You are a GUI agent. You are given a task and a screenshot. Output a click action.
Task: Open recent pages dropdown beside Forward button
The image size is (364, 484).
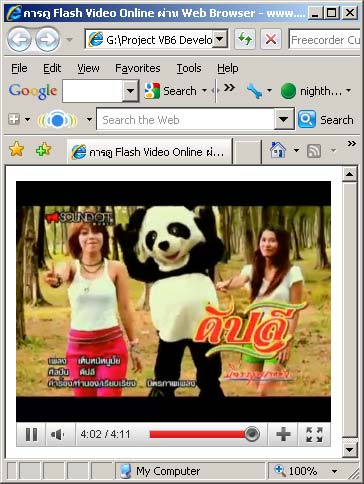tap(70, 40)
